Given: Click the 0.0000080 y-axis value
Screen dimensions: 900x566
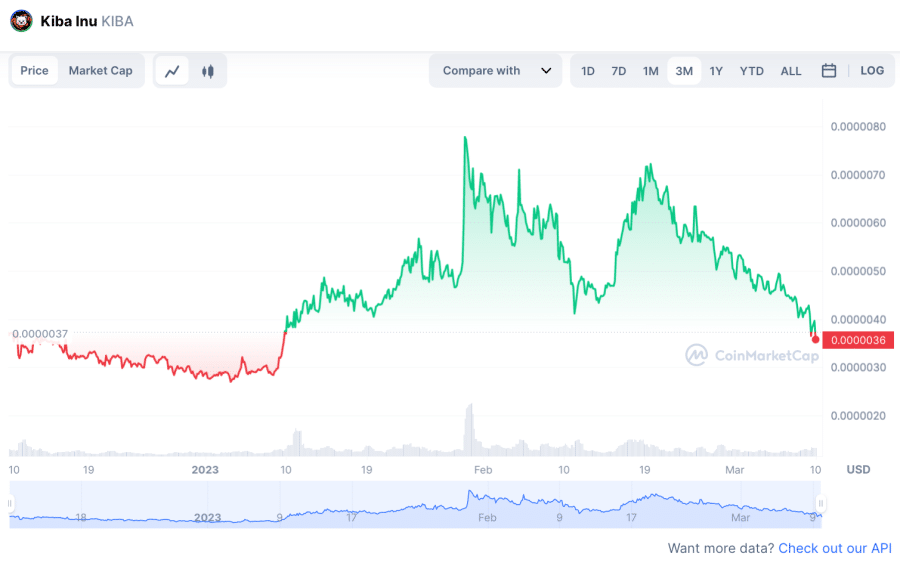Looking at the screenshot, I should click(858, 126).
